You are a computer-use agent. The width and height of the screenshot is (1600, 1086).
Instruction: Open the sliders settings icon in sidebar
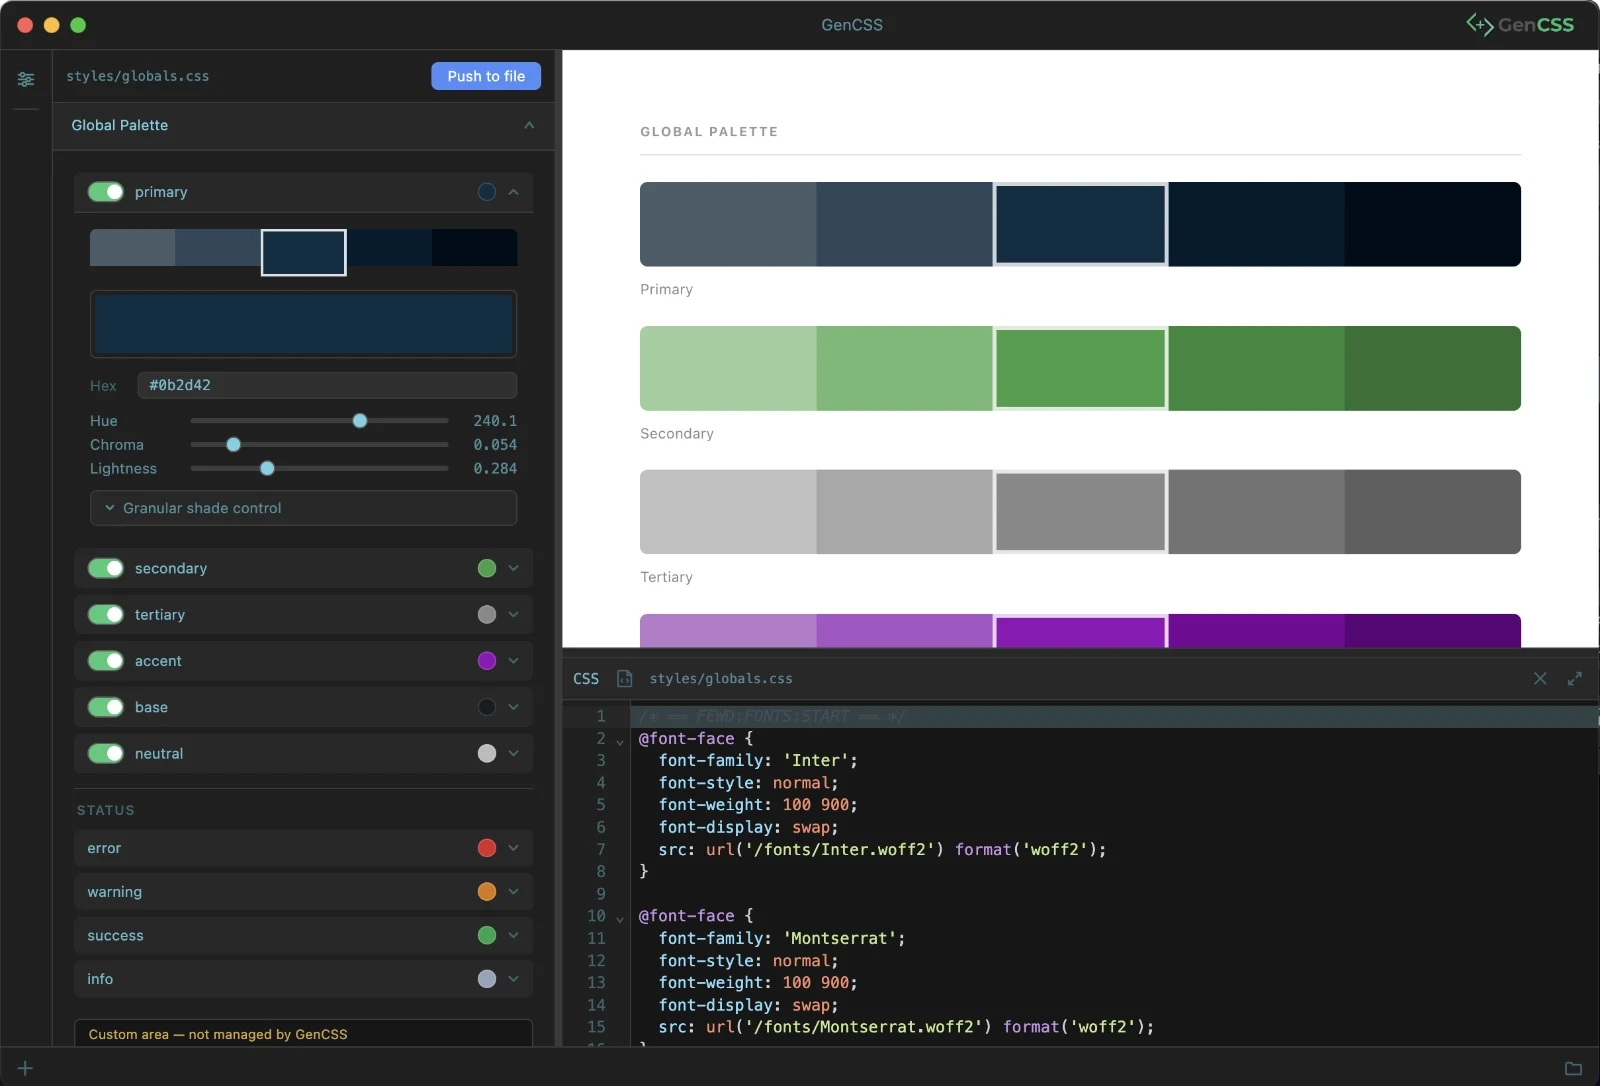pyautogui.click(x=26, y=79)
